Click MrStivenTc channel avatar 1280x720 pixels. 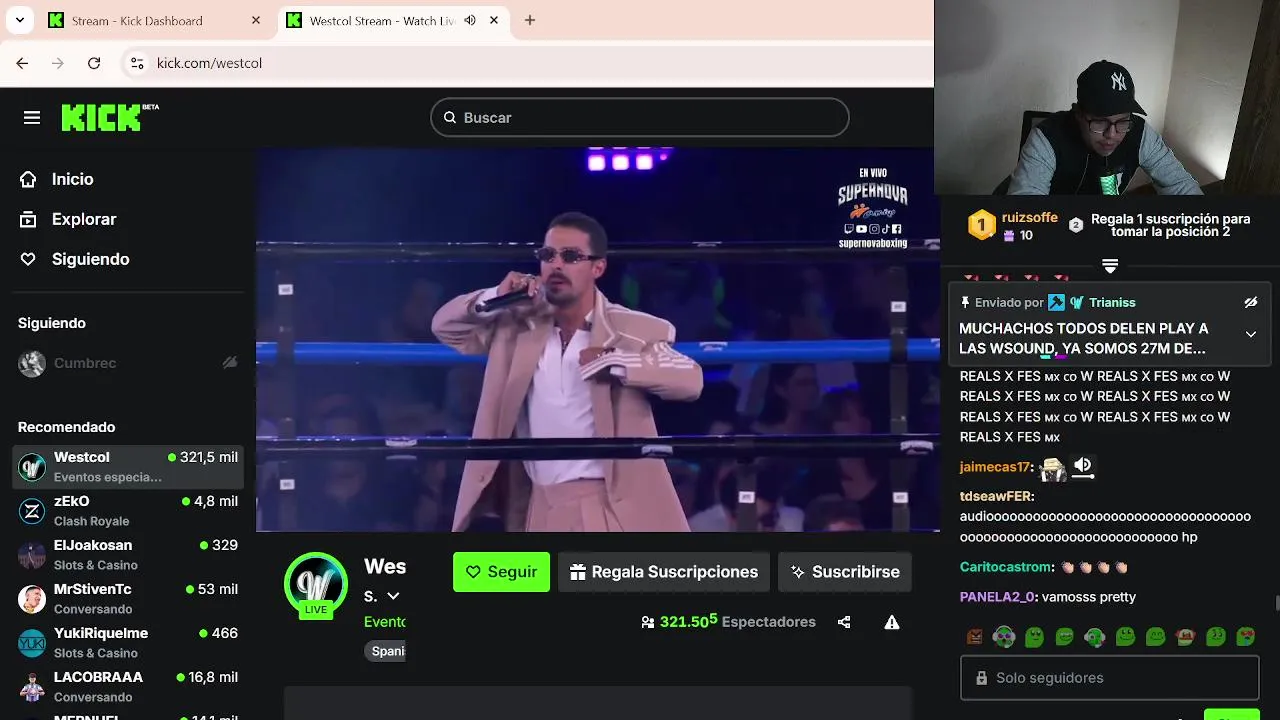coord(32,600)
